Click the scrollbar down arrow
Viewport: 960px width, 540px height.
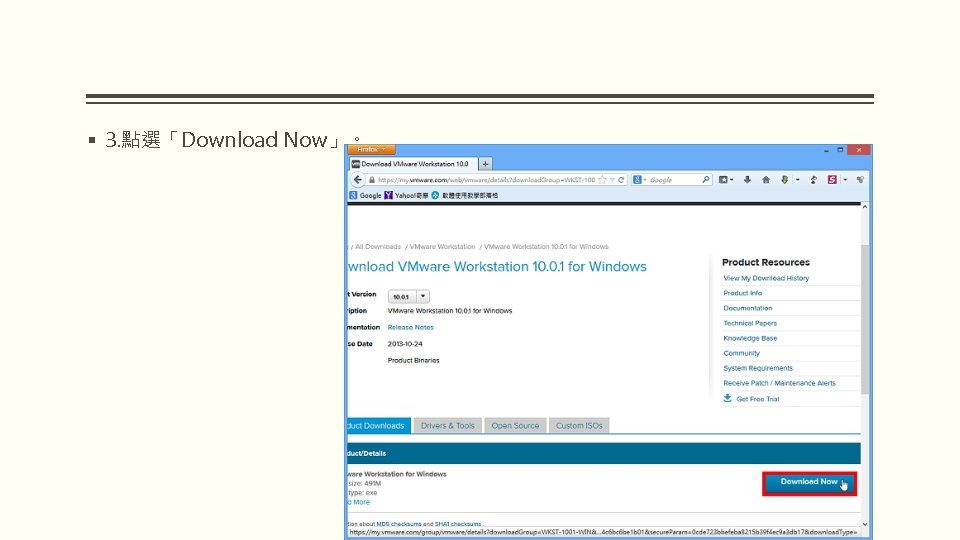[x=864, y=524]
